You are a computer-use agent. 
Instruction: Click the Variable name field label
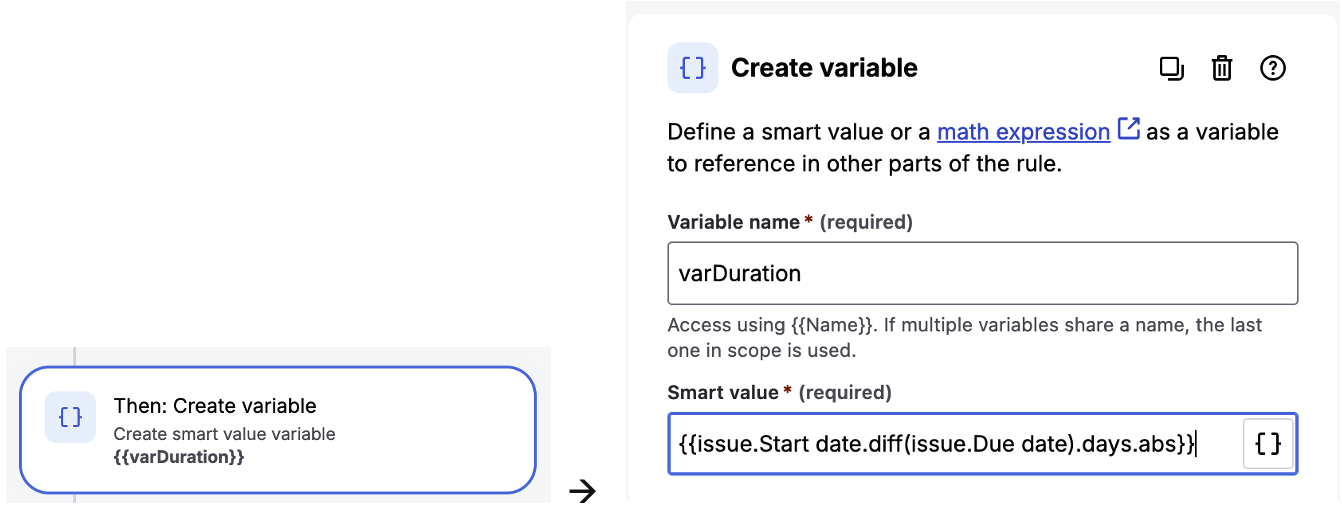pyautogui.click(x=733, y=222)
